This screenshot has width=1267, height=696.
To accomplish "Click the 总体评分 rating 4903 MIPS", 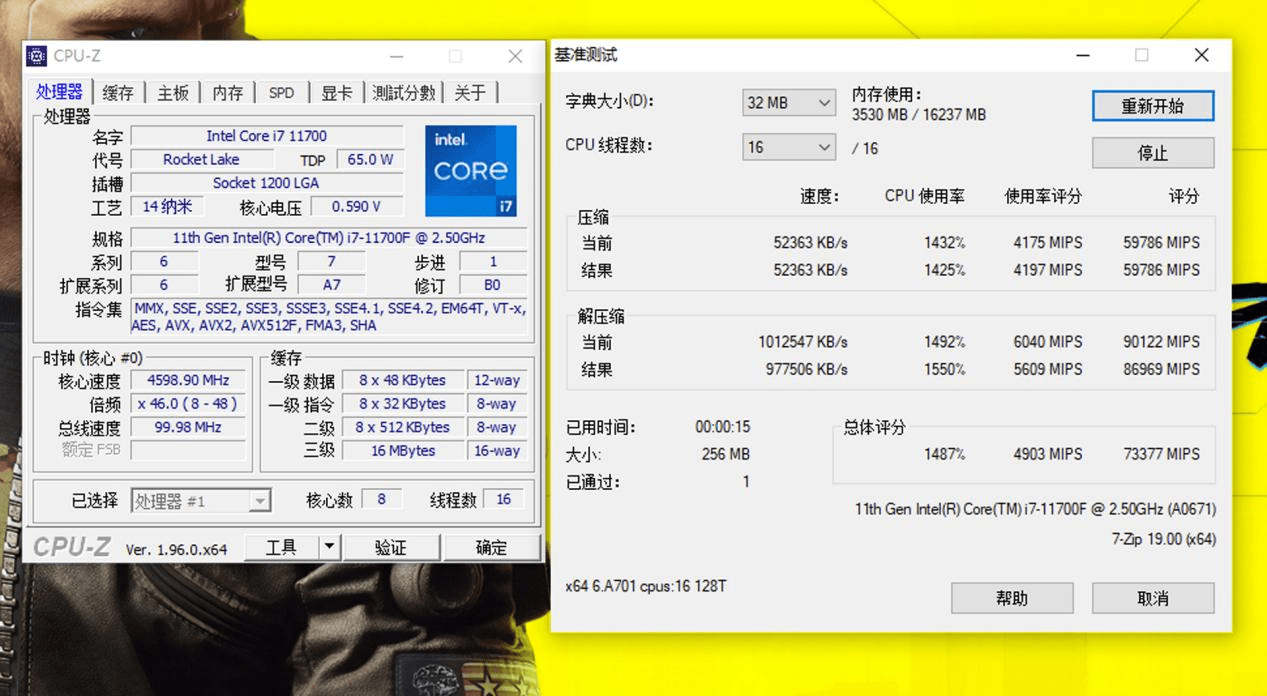I will pyautogui.click(x=1048, y=454).
